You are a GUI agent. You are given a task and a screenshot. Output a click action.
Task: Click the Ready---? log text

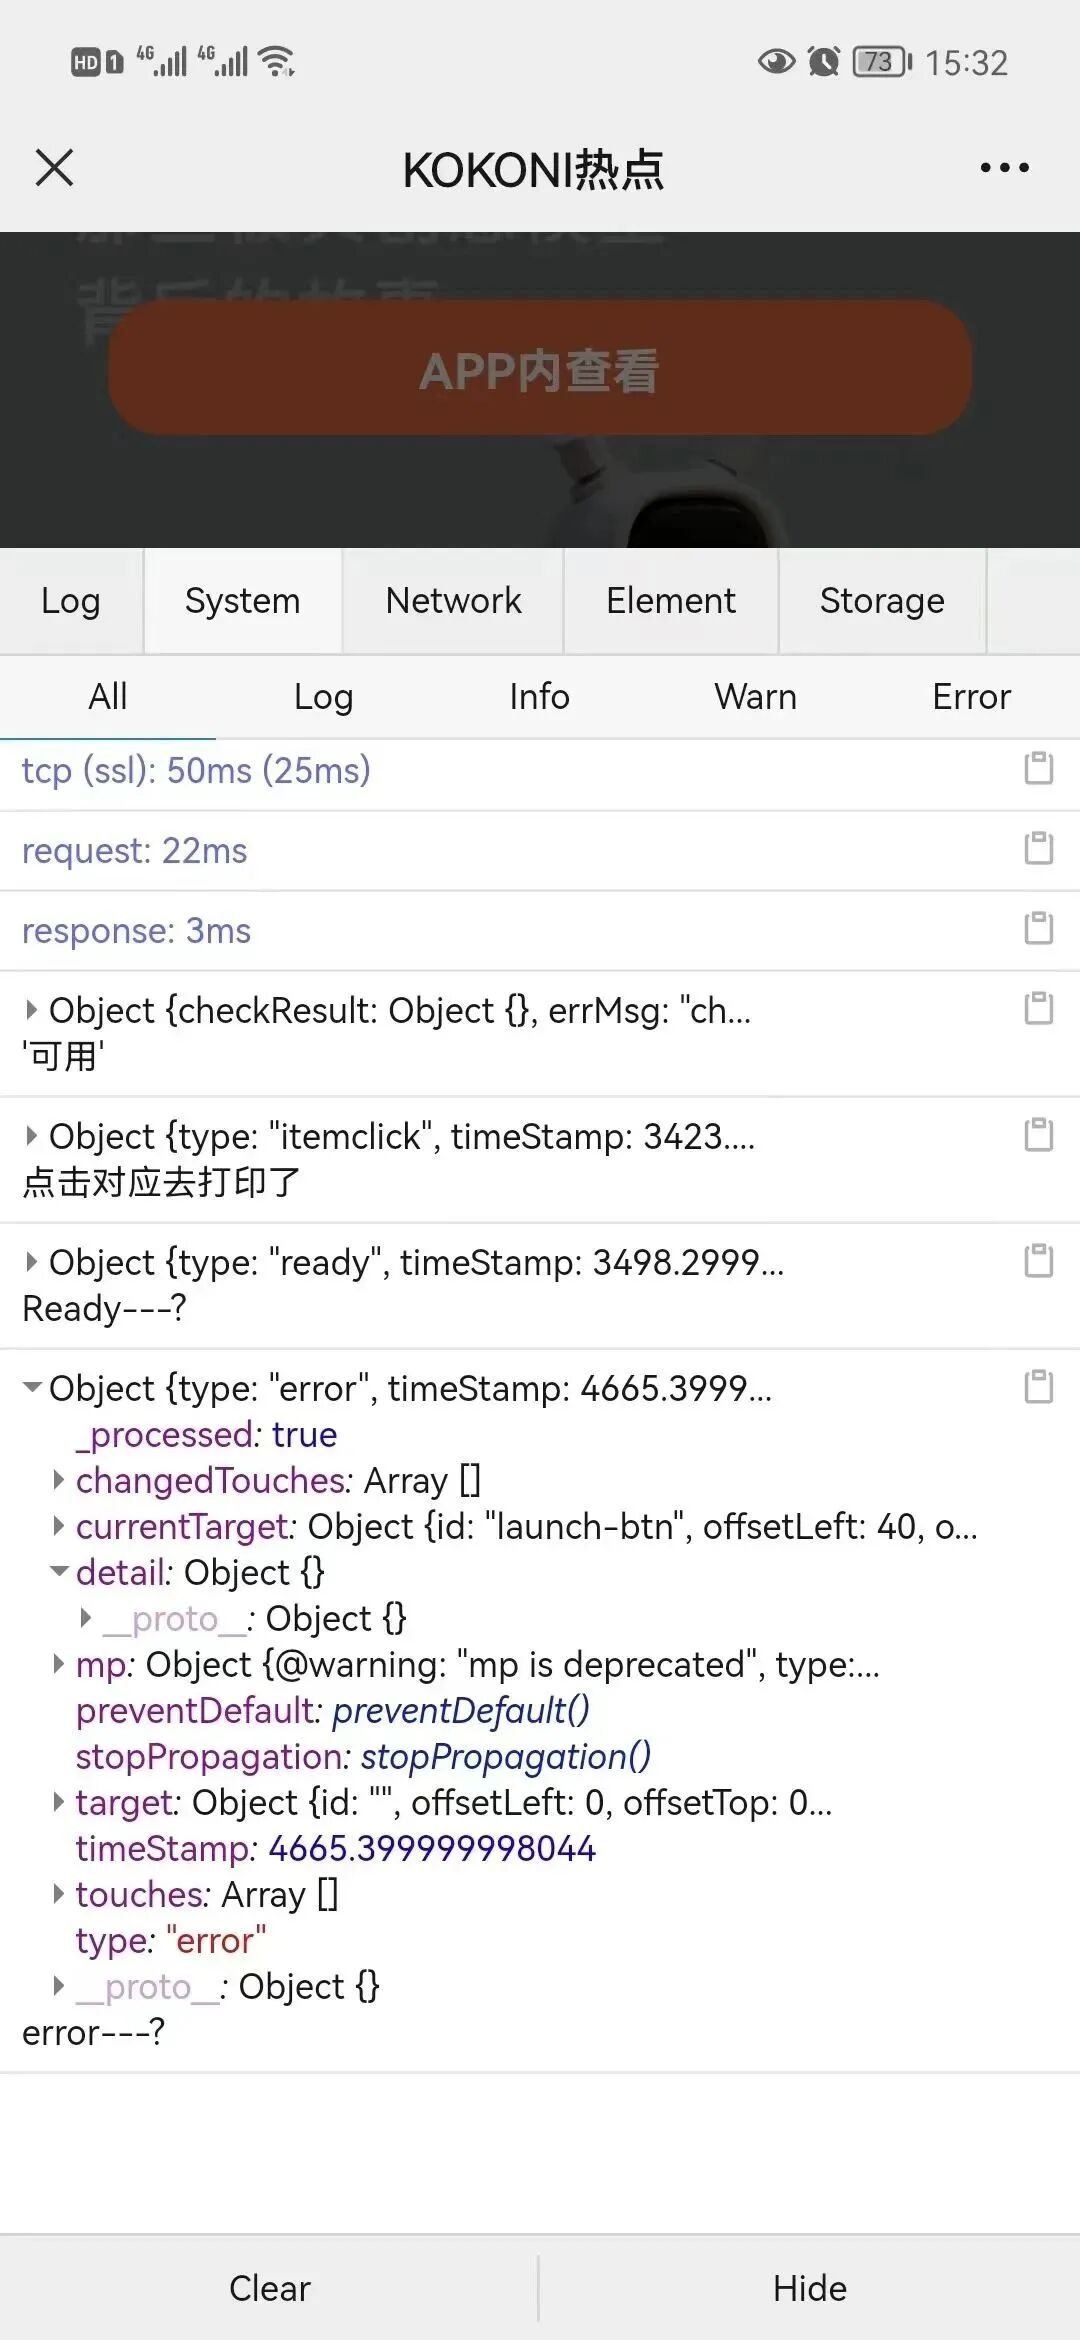tap(104, 1308)
